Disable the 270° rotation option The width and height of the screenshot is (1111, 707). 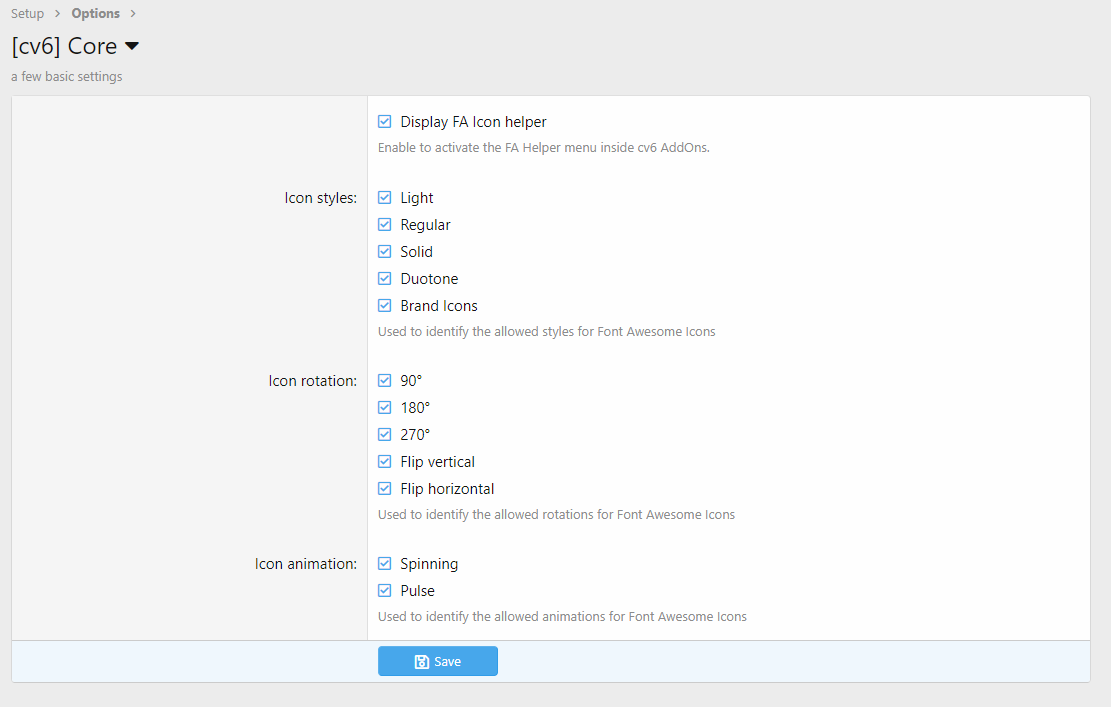point(385,435)
